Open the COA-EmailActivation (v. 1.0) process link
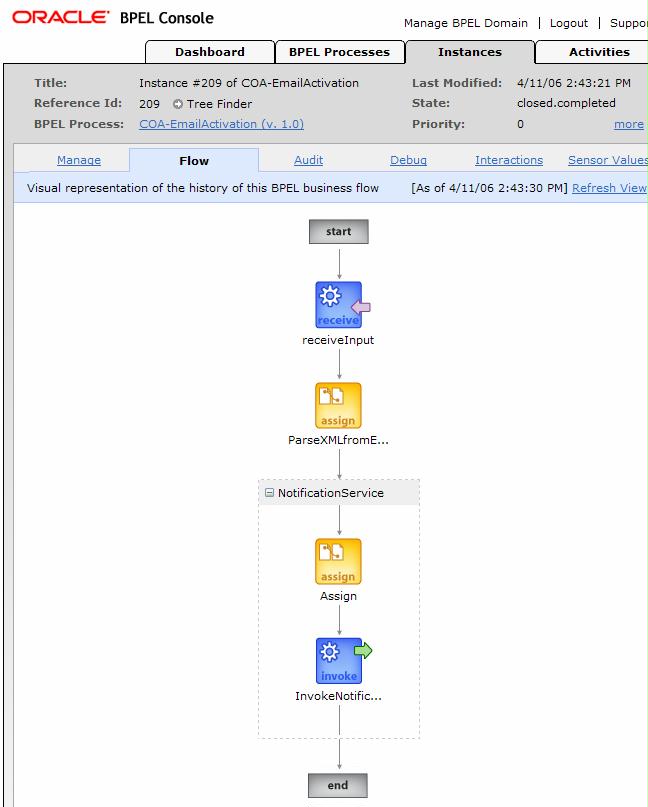This screenshot has height=807, width=648. 221,125
